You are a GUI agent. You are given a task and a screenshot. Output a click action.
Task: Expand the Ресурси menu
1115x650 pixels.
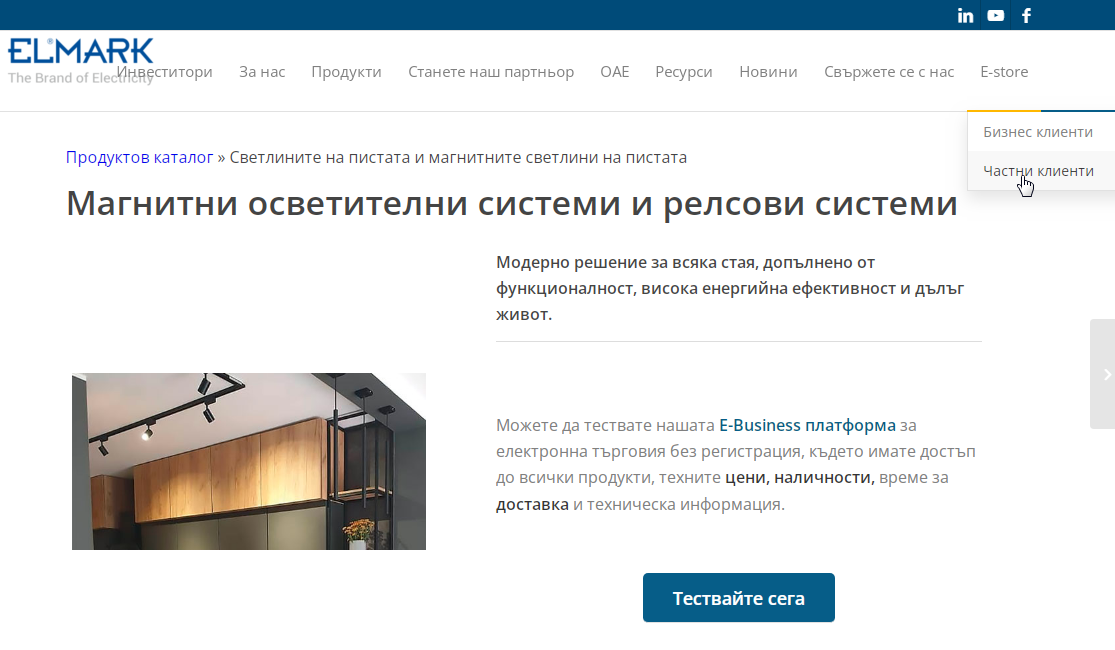tap(684, 72)
